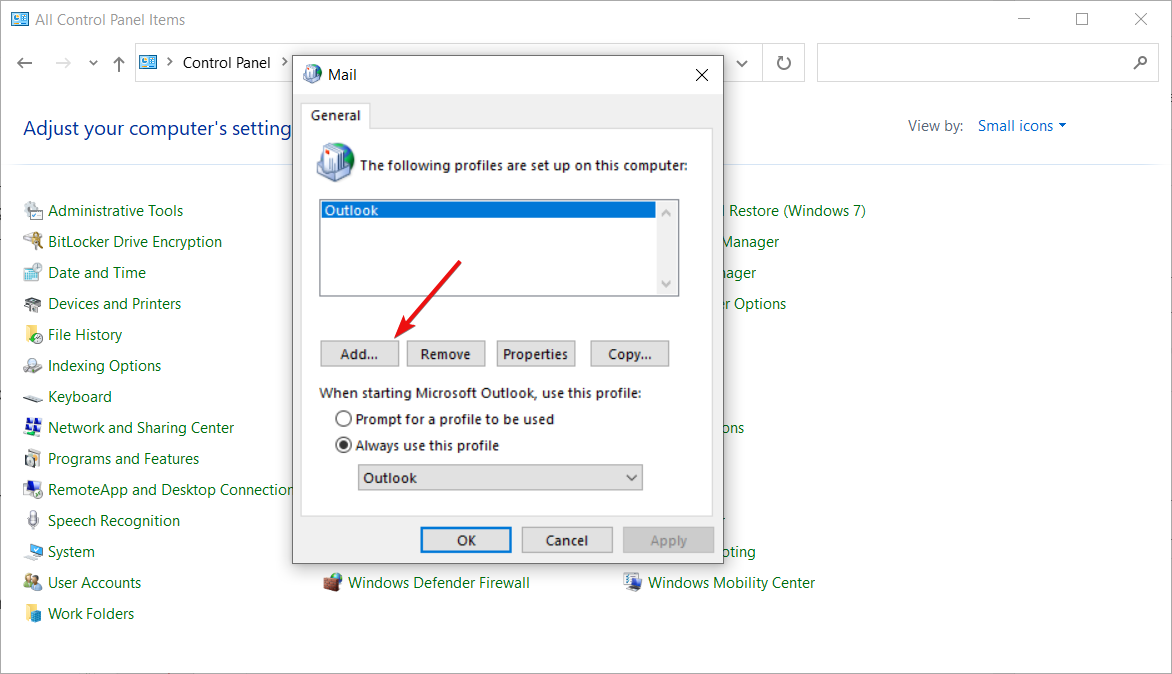Open the Date and Time icon

33,273
